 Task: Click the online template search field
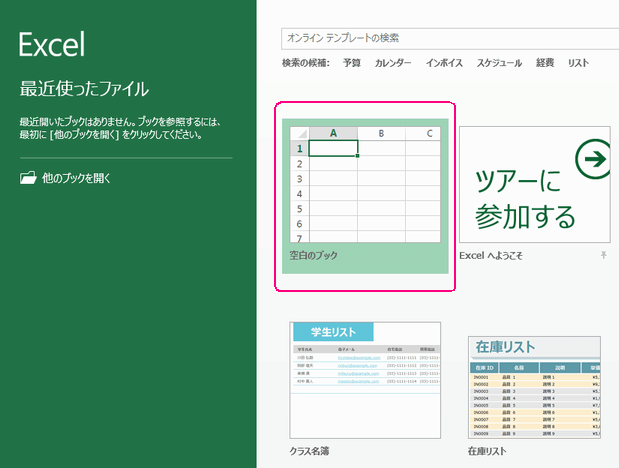tap(450, 38)
